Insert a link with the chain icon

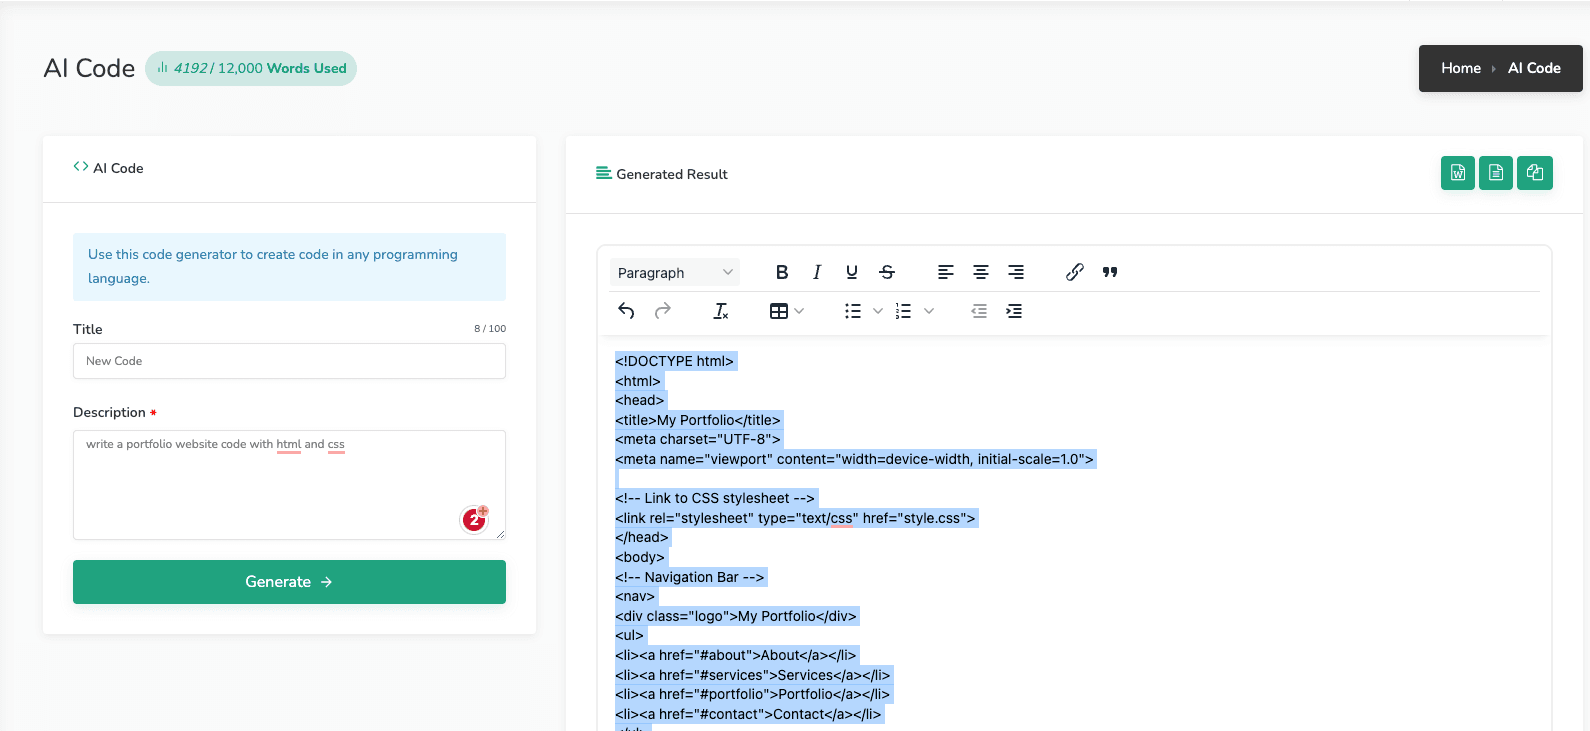pyautogui.click(x=1075, y=272)
